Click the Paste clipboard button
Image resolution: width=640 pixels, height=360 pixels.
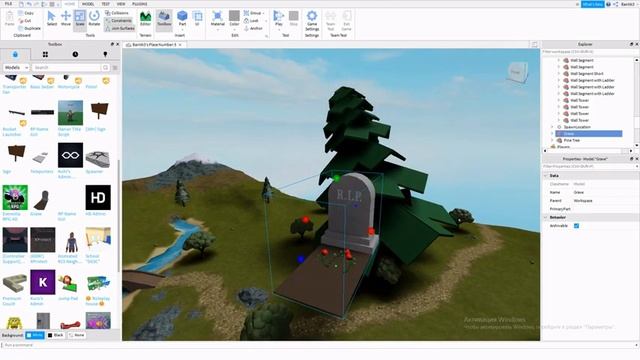[9, 19]
